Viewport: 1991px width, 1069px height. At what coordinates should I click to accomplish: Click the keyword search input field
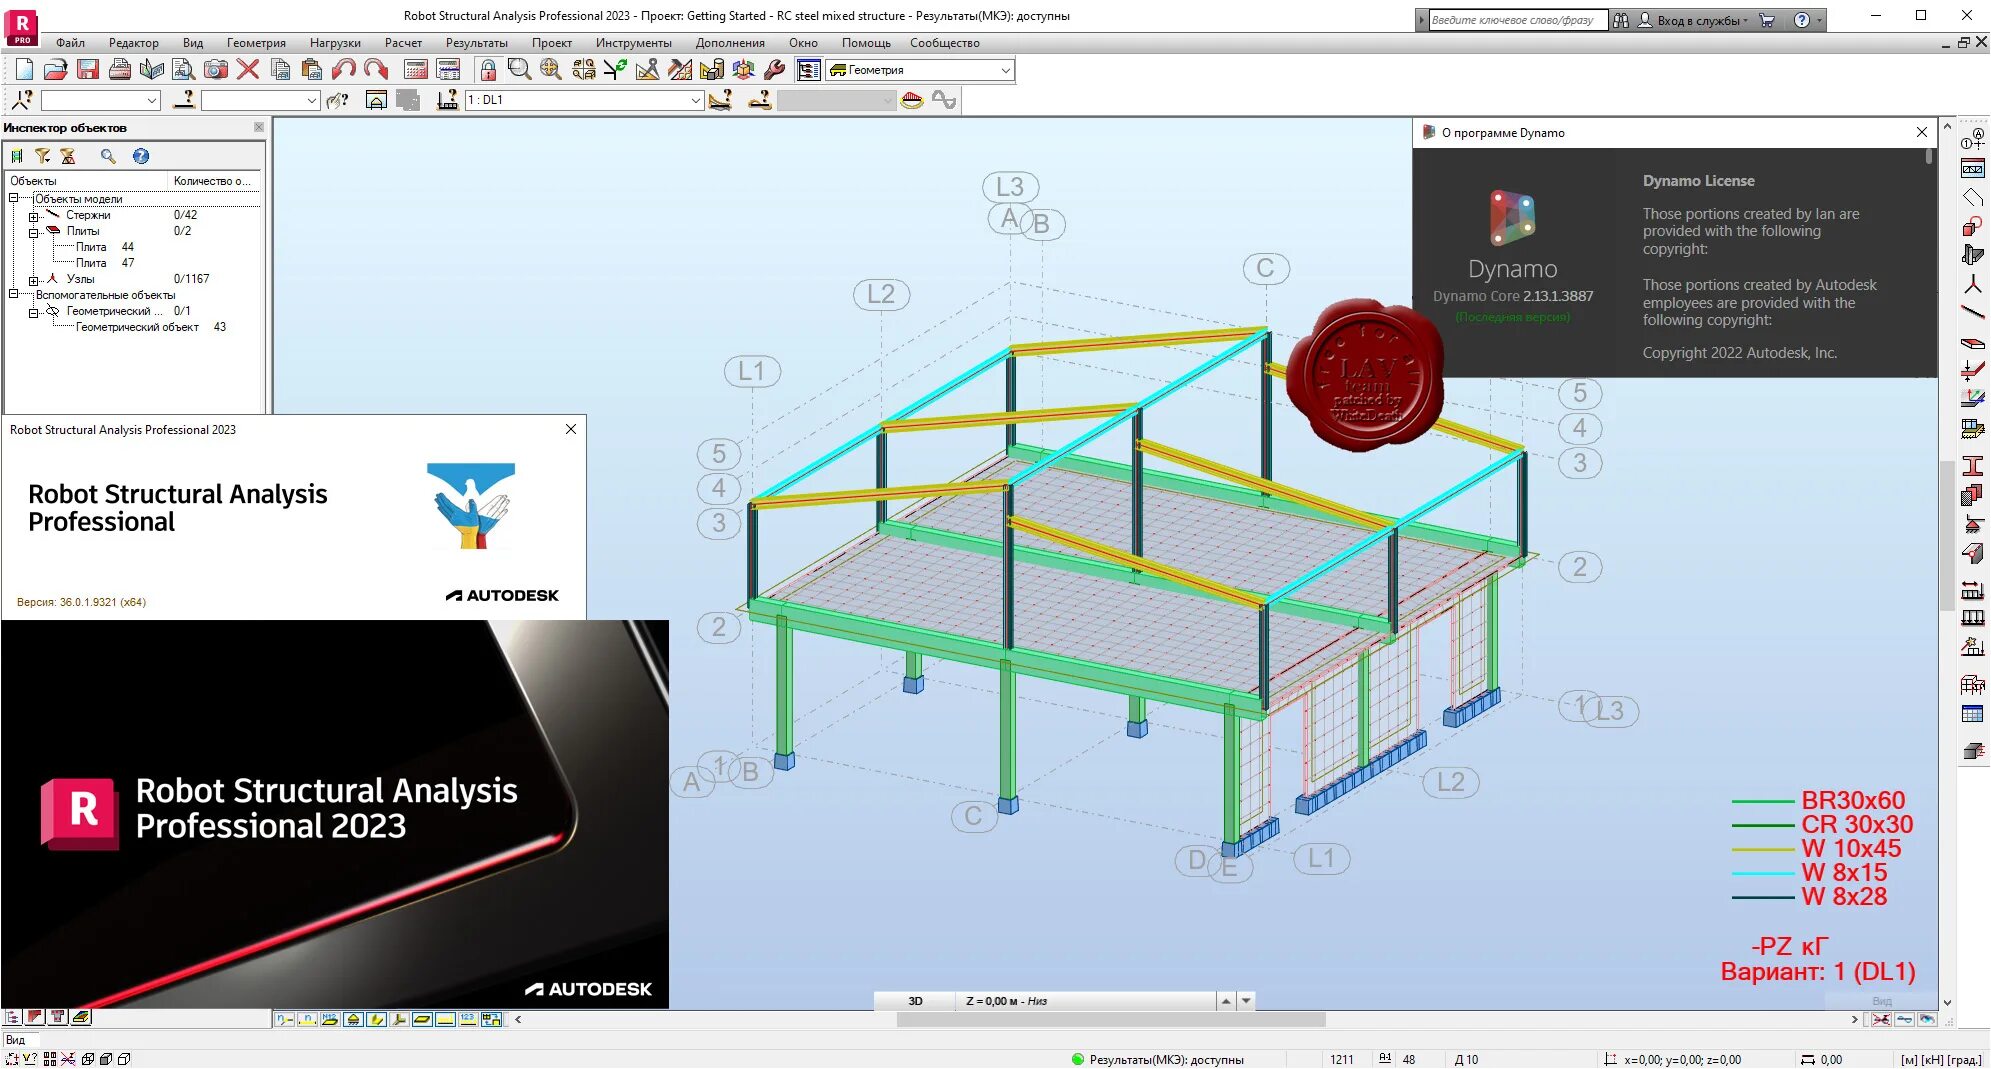click(x=1518, y=20)
